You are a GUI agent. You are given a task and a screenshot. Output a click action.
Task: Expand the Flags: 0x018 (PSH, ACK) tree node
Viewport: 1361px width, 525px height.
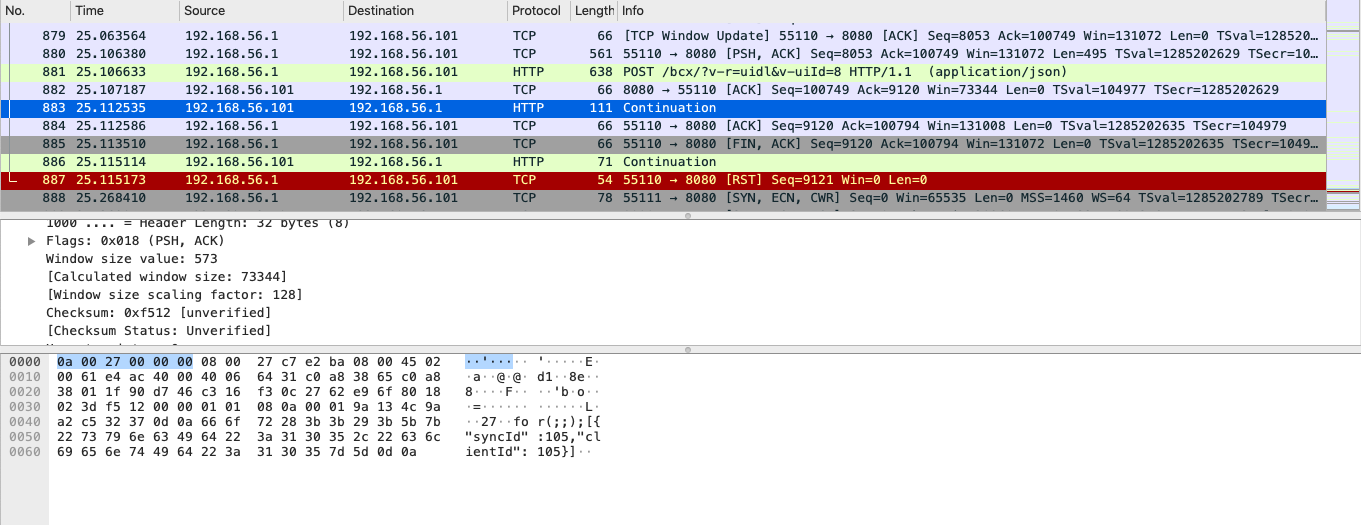(x=32, y=241)
